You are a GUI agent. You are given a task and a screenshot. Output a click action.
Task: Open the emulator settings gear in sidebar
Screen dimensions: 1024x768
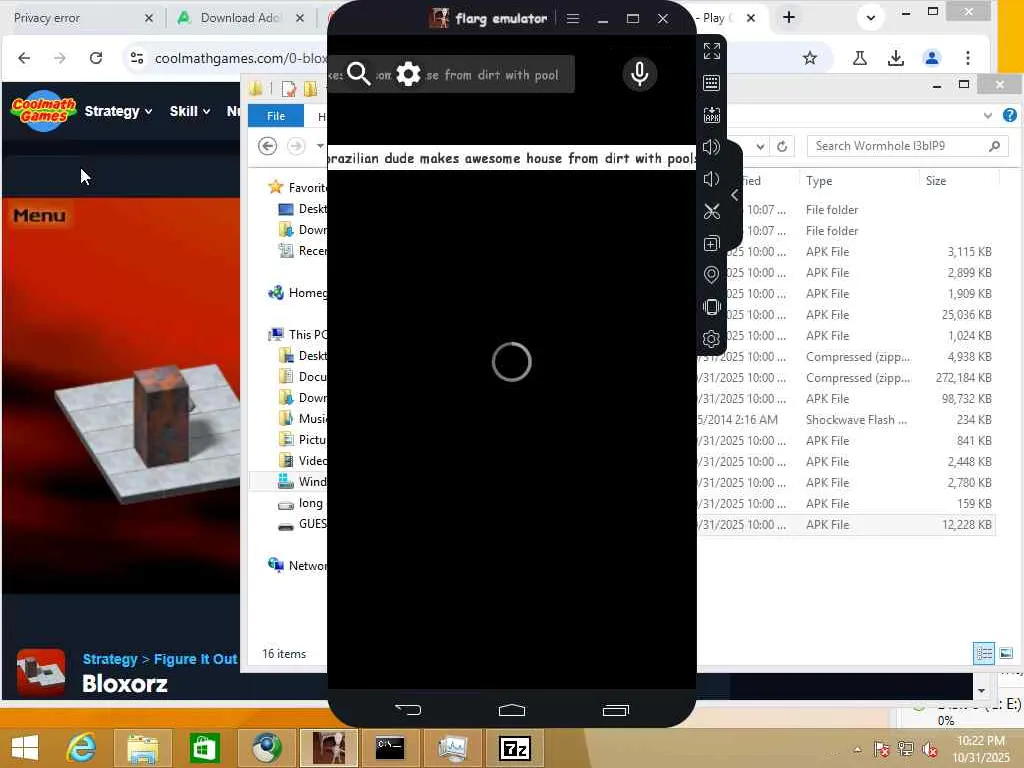[711, 339]
